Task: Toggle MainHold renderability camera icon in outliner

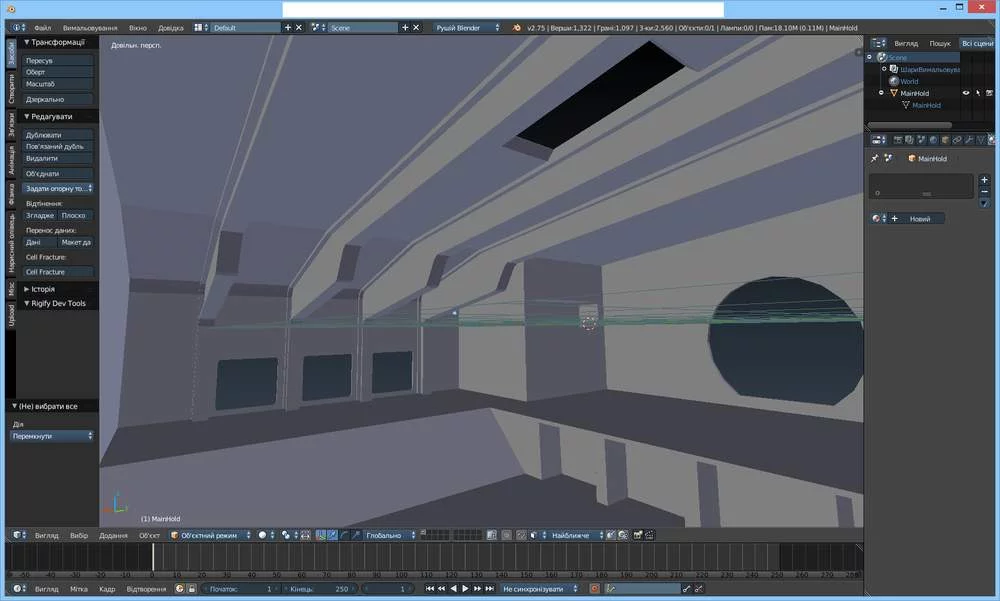Action: click(x=988, y=93)
